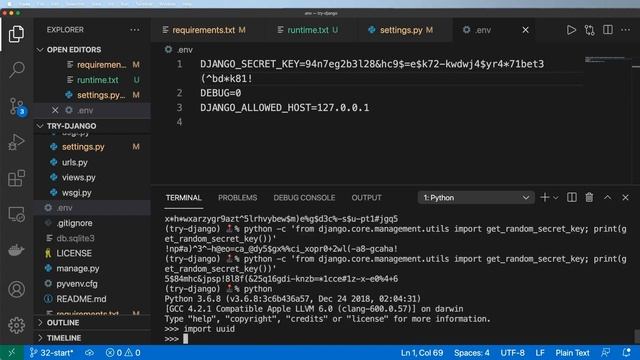Select the 1: Python terminal dropdown
Viewport: 640px width, 360px height.
click(476, 198)
